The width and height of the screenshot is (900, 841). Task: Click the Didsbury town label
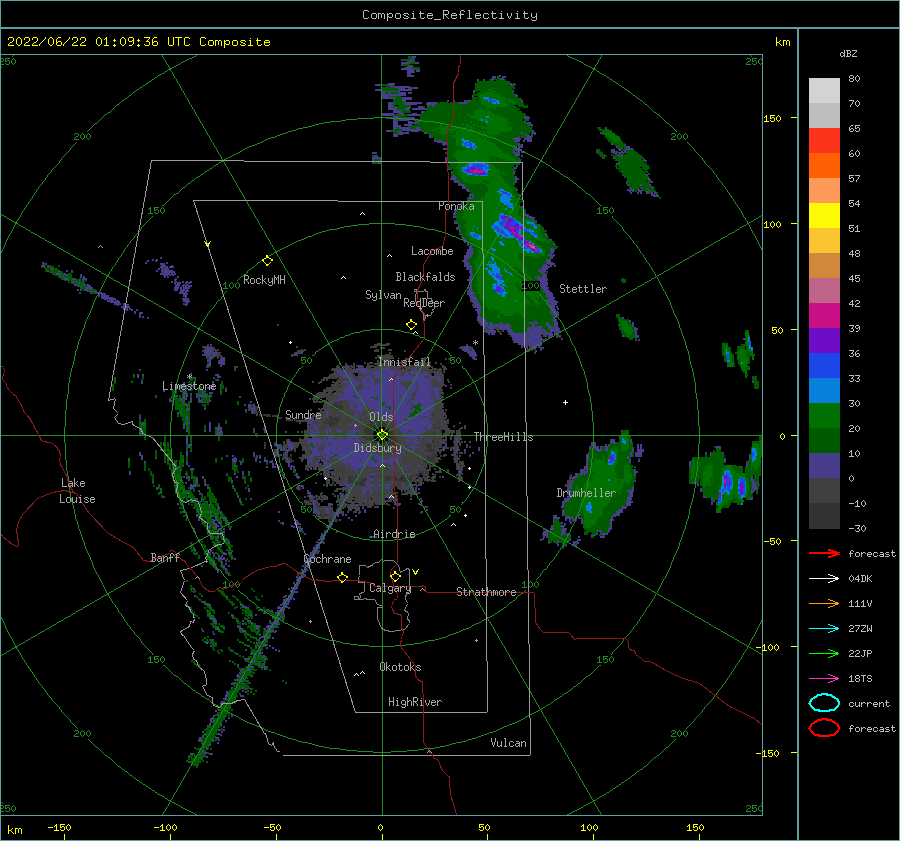377,448
